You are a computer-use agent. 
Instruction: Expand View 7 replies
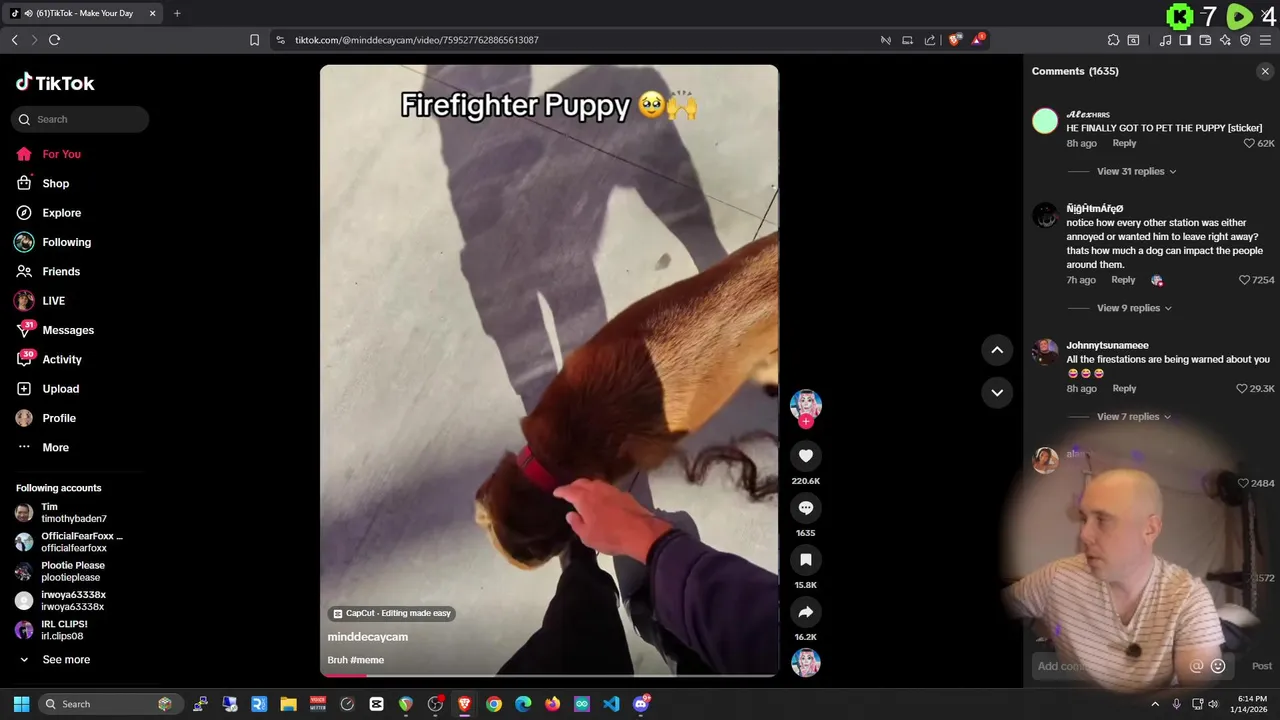pos(1134,416)
